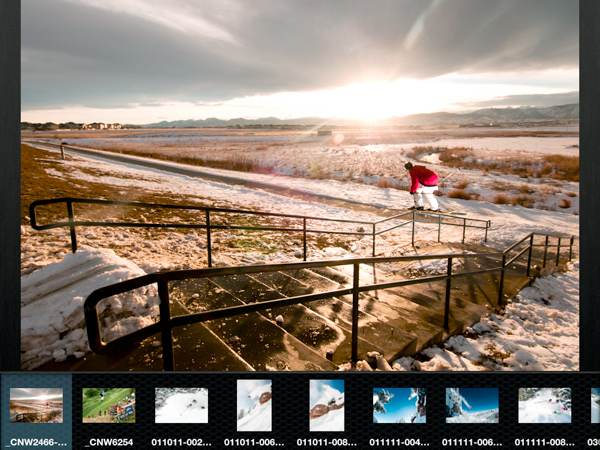Select the 011011-002 snow thumbnail image
This screenshot has height=450, width=600.
point(181,405)
